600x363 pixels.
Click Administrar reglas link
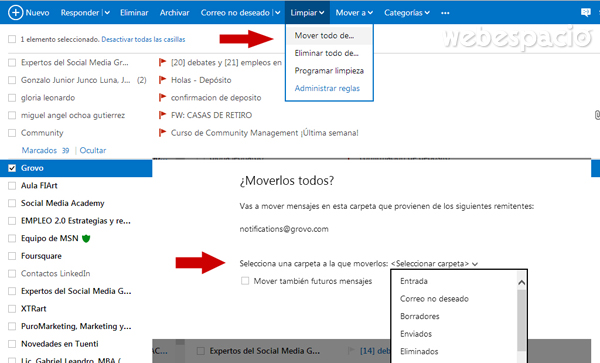pos(327,88)
